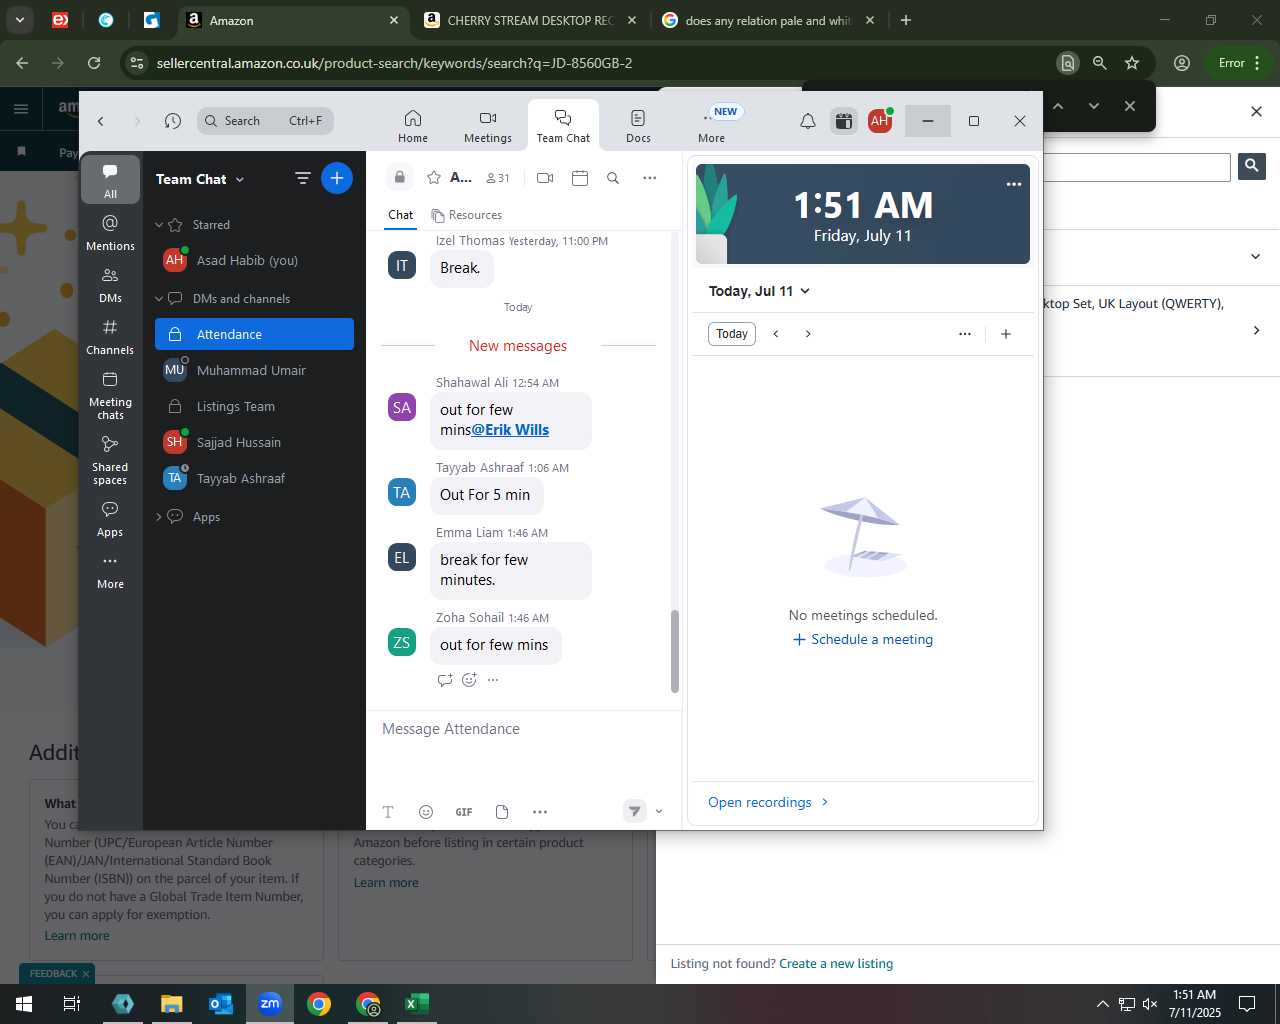1280x1024 pixels.
Task: Click the Zoom search box
Action: (265, 121)
